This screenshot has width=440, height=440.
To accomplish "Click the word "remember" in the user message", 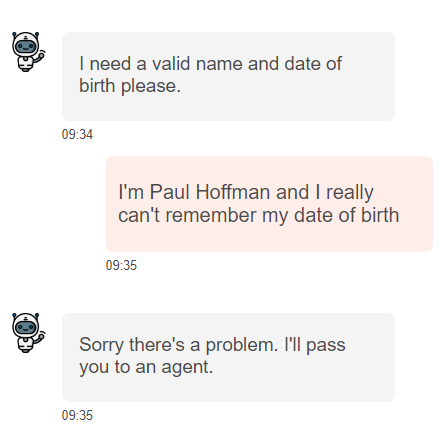I will [x=211, y=215].
